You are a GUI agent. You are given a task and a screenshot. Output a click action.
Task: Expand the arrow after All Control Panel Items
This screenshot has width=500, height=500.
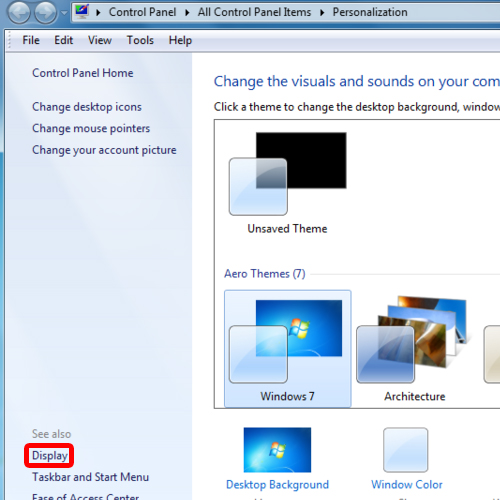(x=322, y=13)
